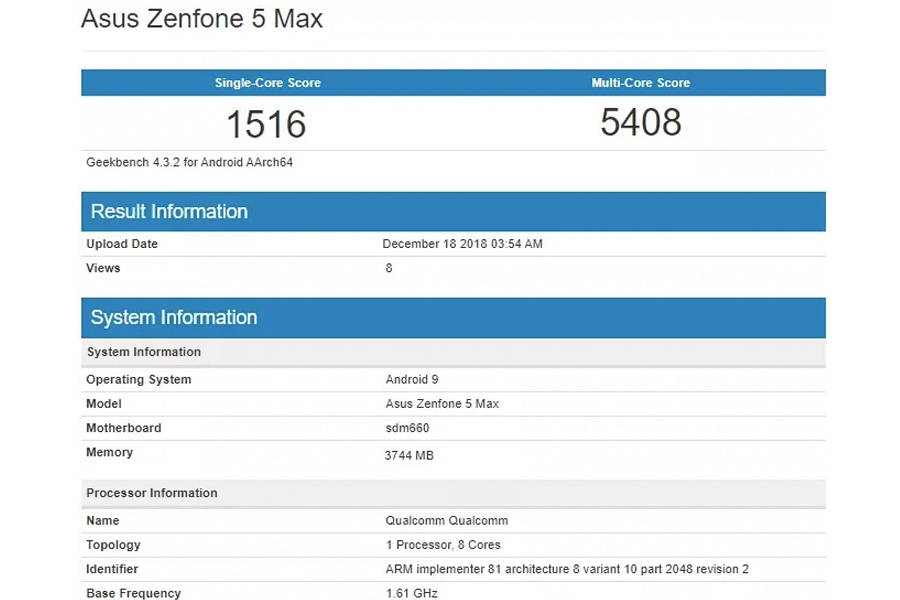
Task: Click the Result Information section header
Action: [168, 211]
